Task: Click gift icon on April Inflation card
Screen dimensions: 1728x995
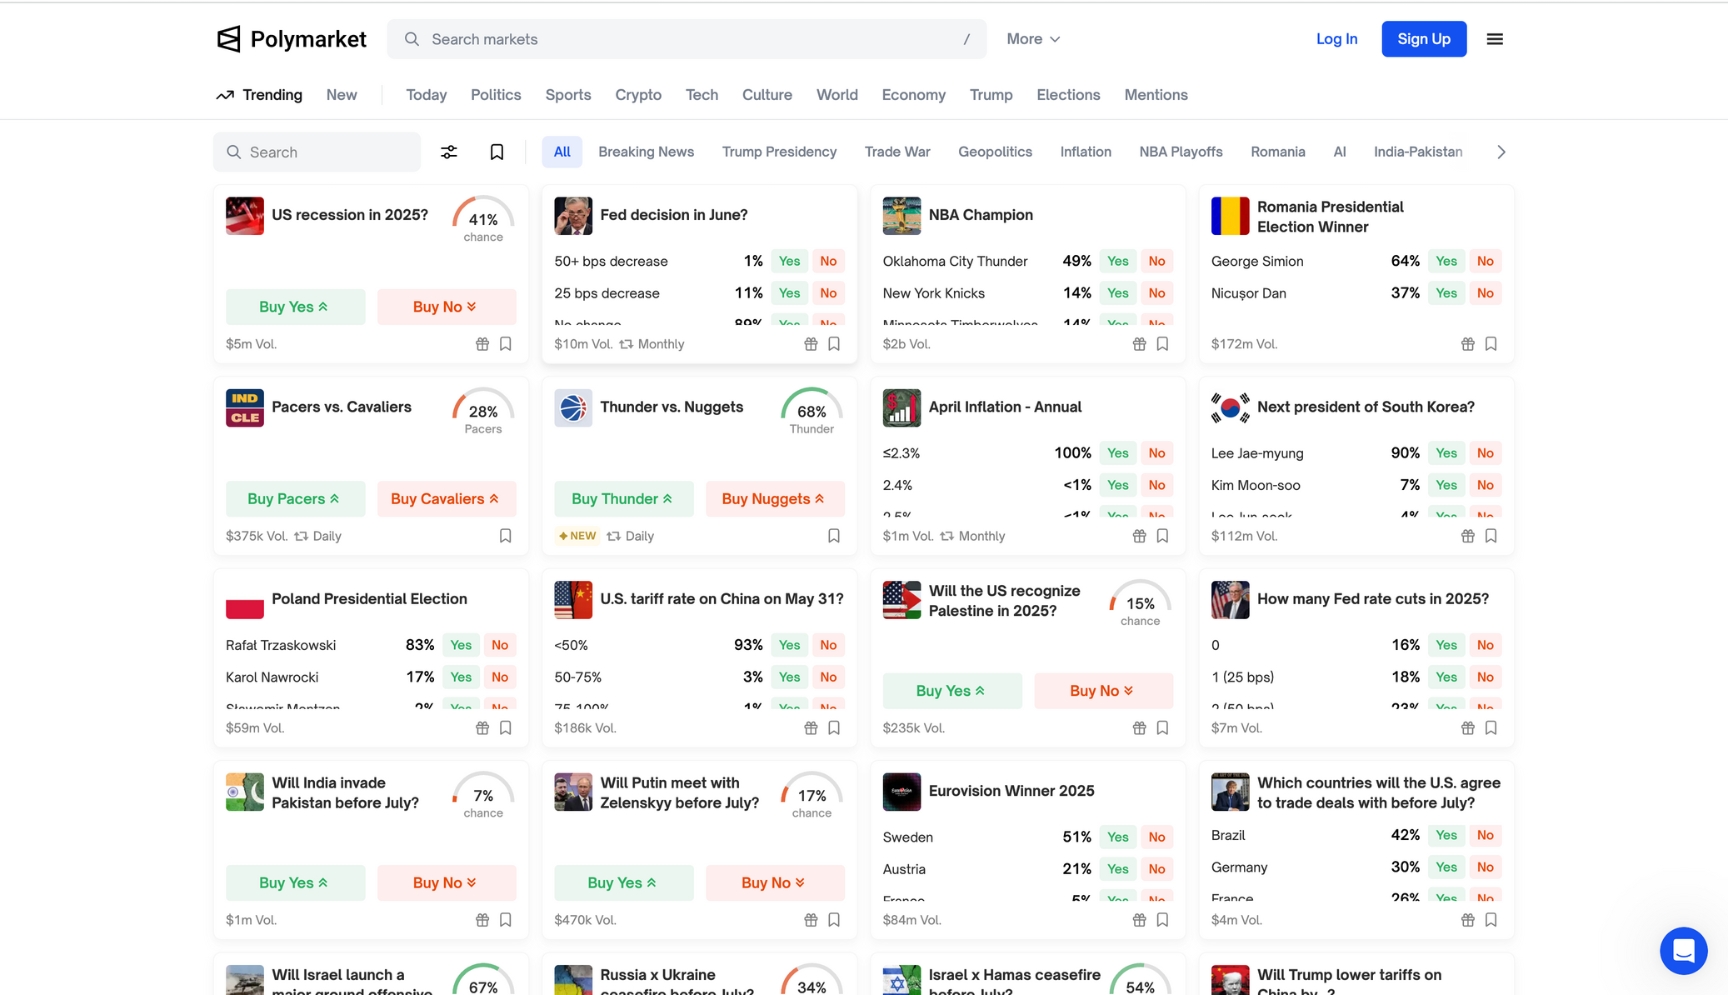Action: coord(1139,536)
